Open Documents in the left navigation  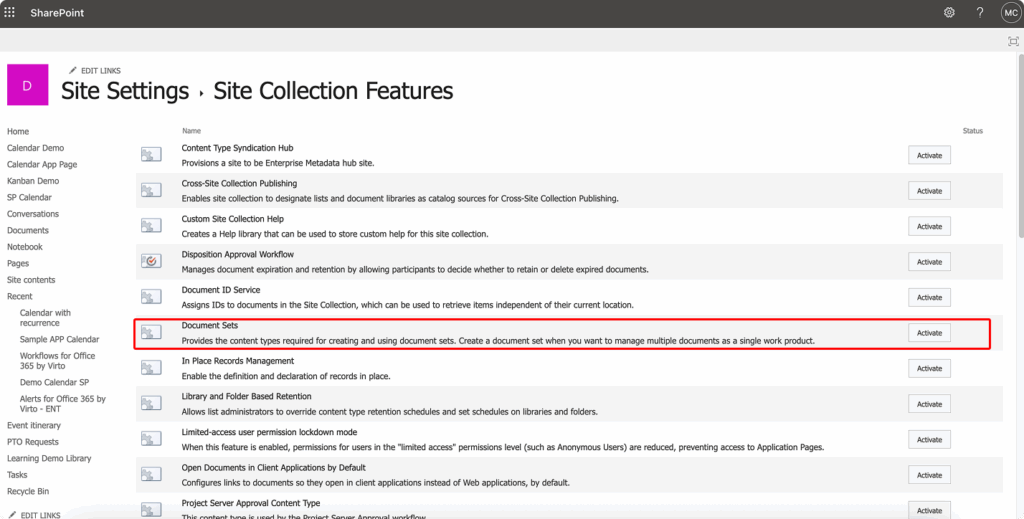coord(28,230)
